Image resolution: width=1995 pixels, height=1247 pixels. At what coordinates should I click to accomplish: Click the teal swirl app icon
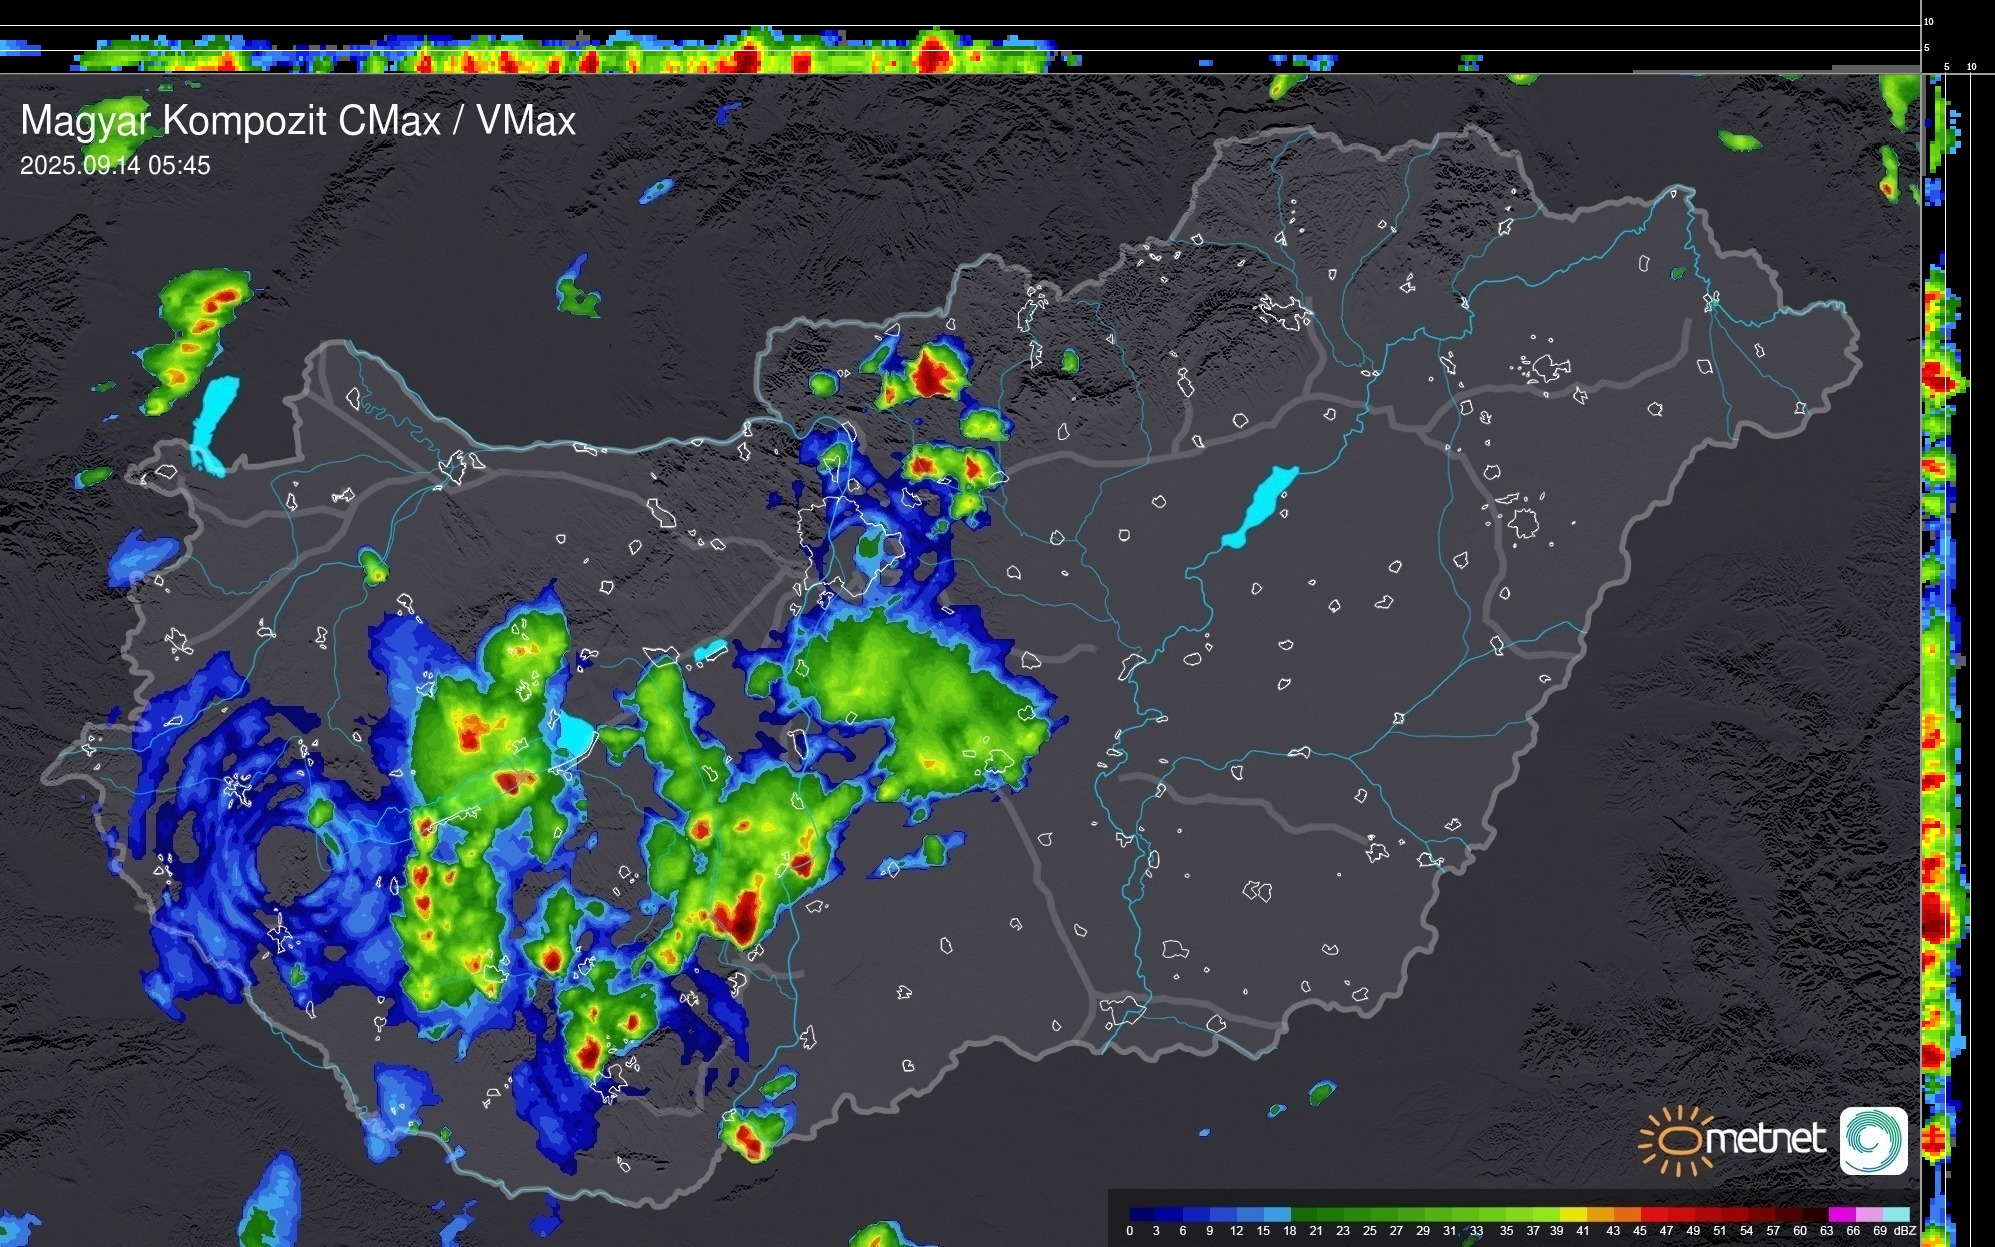pos(1873,1141)
